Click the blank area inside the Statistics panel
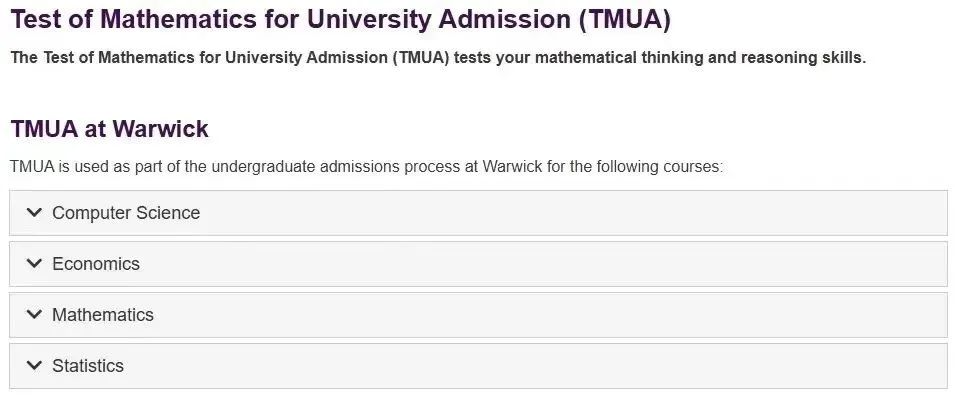Screen dimensions: 955x397 [x=536, y=367]
